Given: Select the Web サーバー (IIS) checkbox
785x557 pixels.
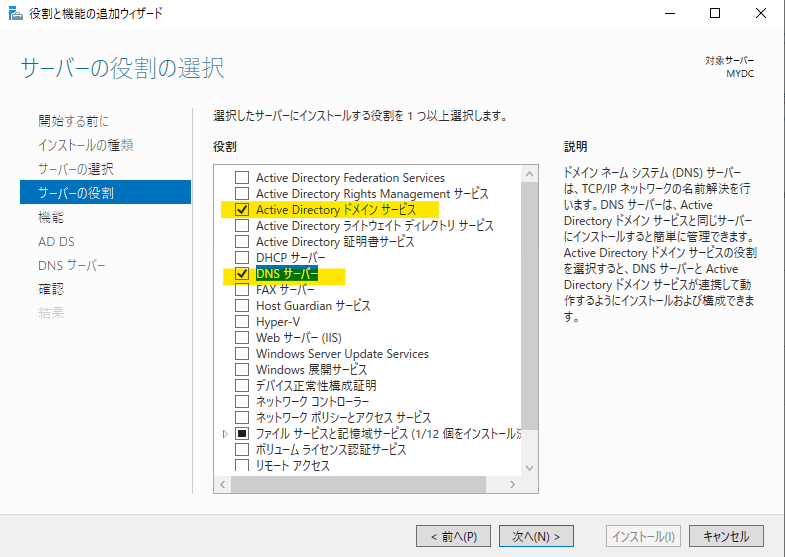Looking at the screenshot, I should point(241,338).
